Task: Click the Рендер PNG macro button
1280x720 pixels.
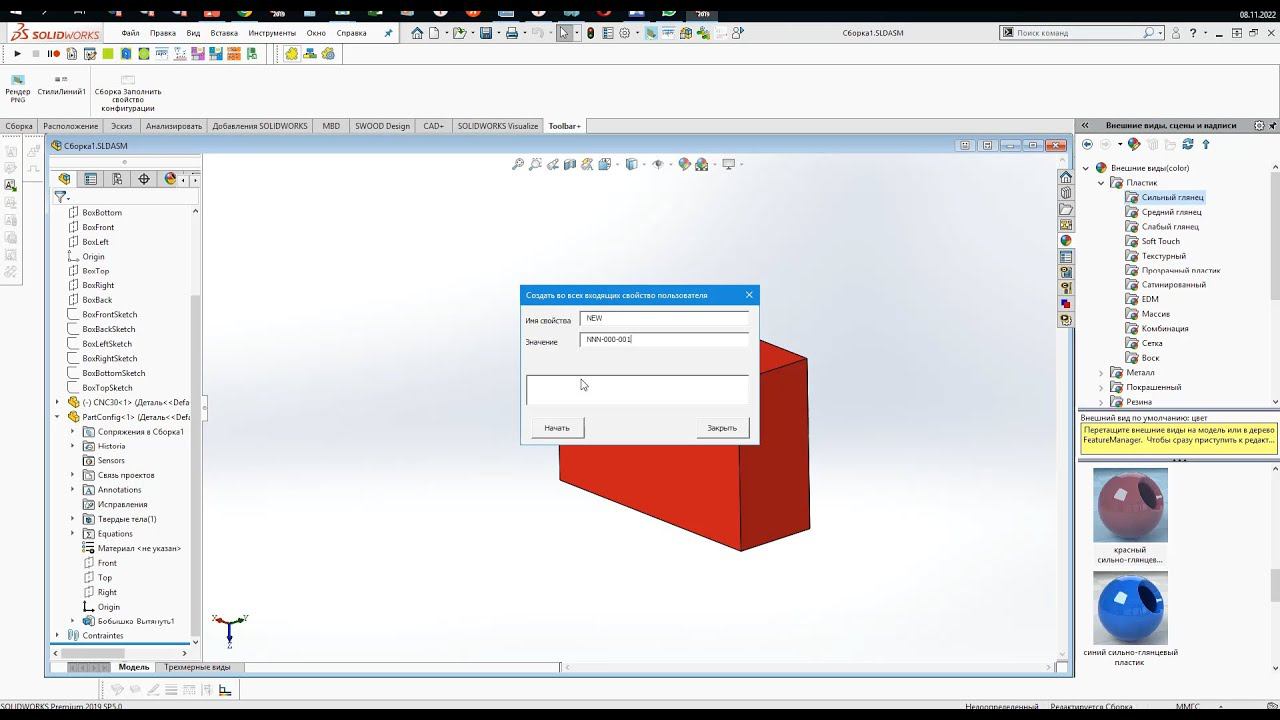Action: [x=18, y=88]
